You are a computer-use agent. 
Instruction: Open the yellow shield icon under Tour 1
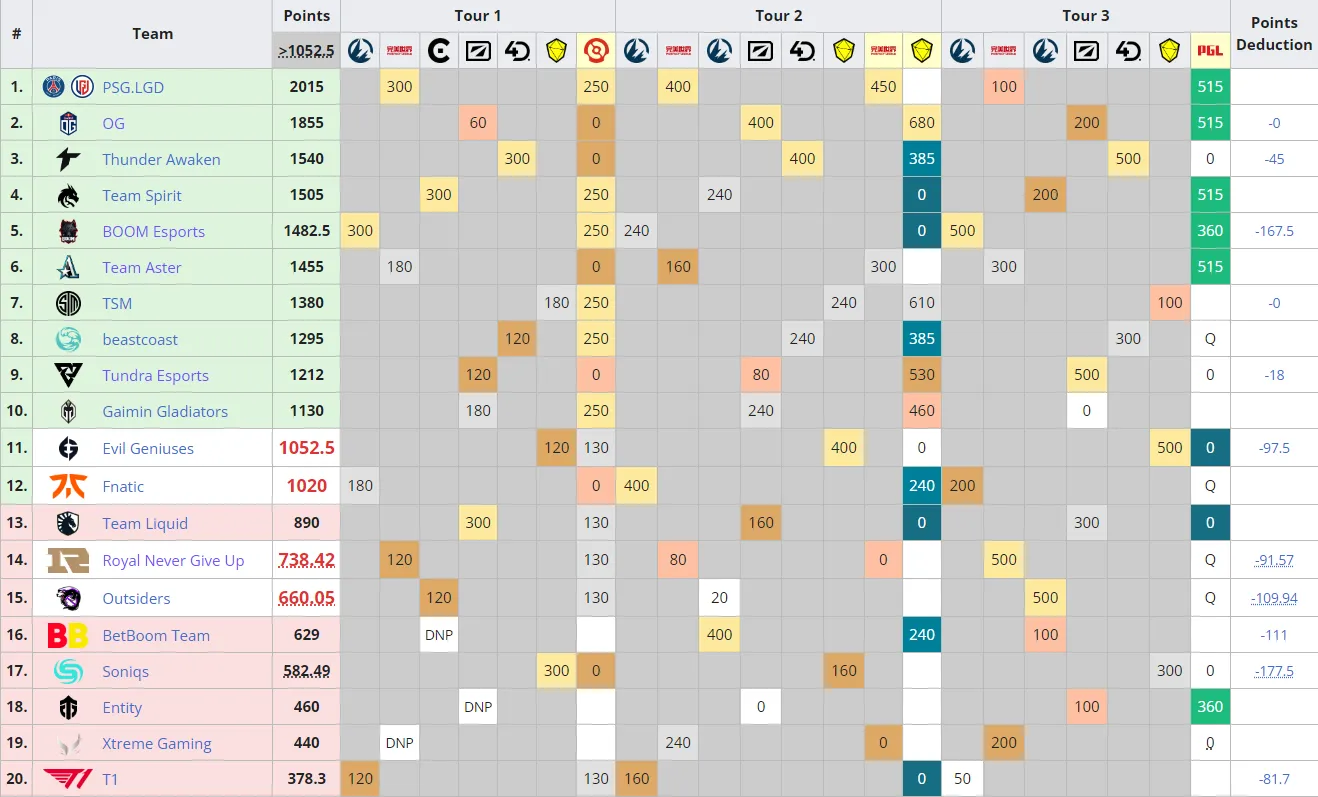[x=557, y=50]
